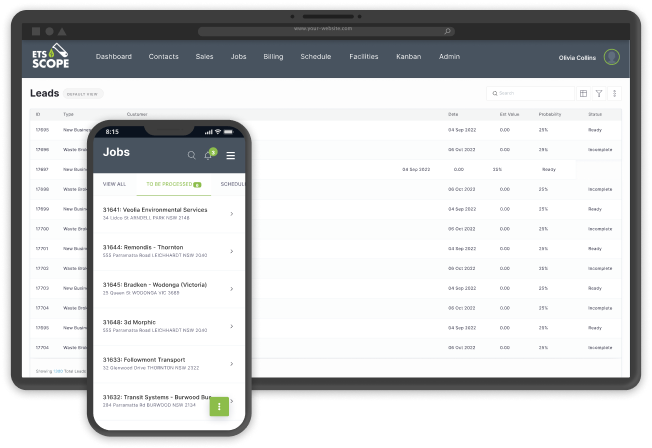Screen dimensions: 652x448
Task: Click the browser window triangle control icon
Action: [62, 31]
